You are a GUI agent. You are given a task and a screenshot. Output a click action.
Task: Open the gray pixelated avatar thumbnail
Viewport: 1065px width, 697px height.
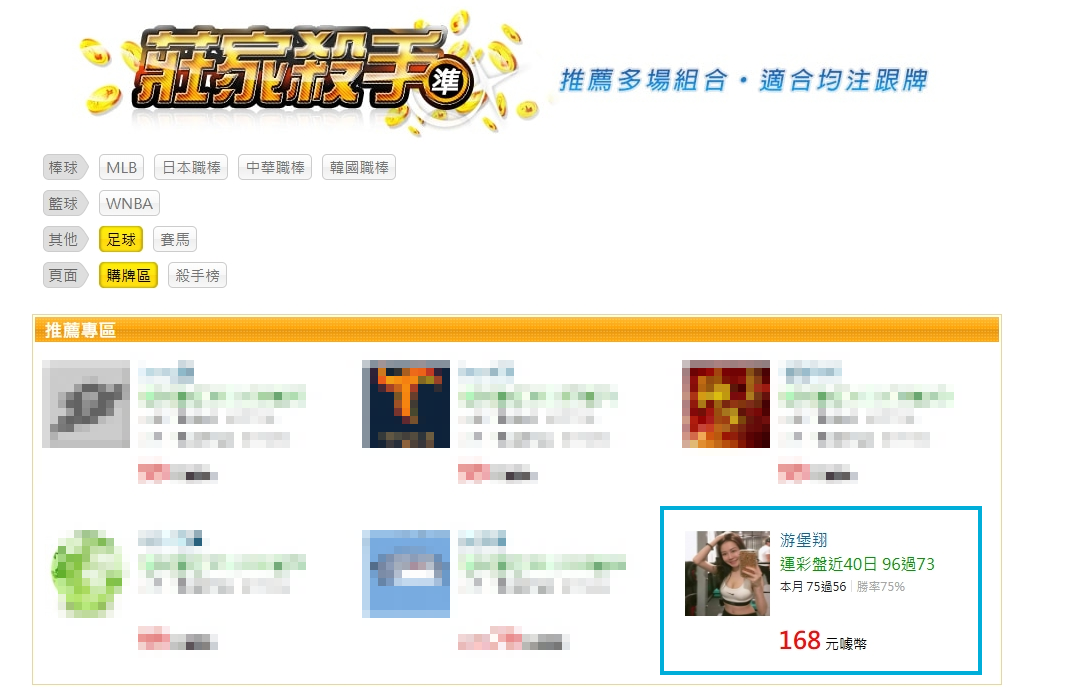click(x=86, y=404)
